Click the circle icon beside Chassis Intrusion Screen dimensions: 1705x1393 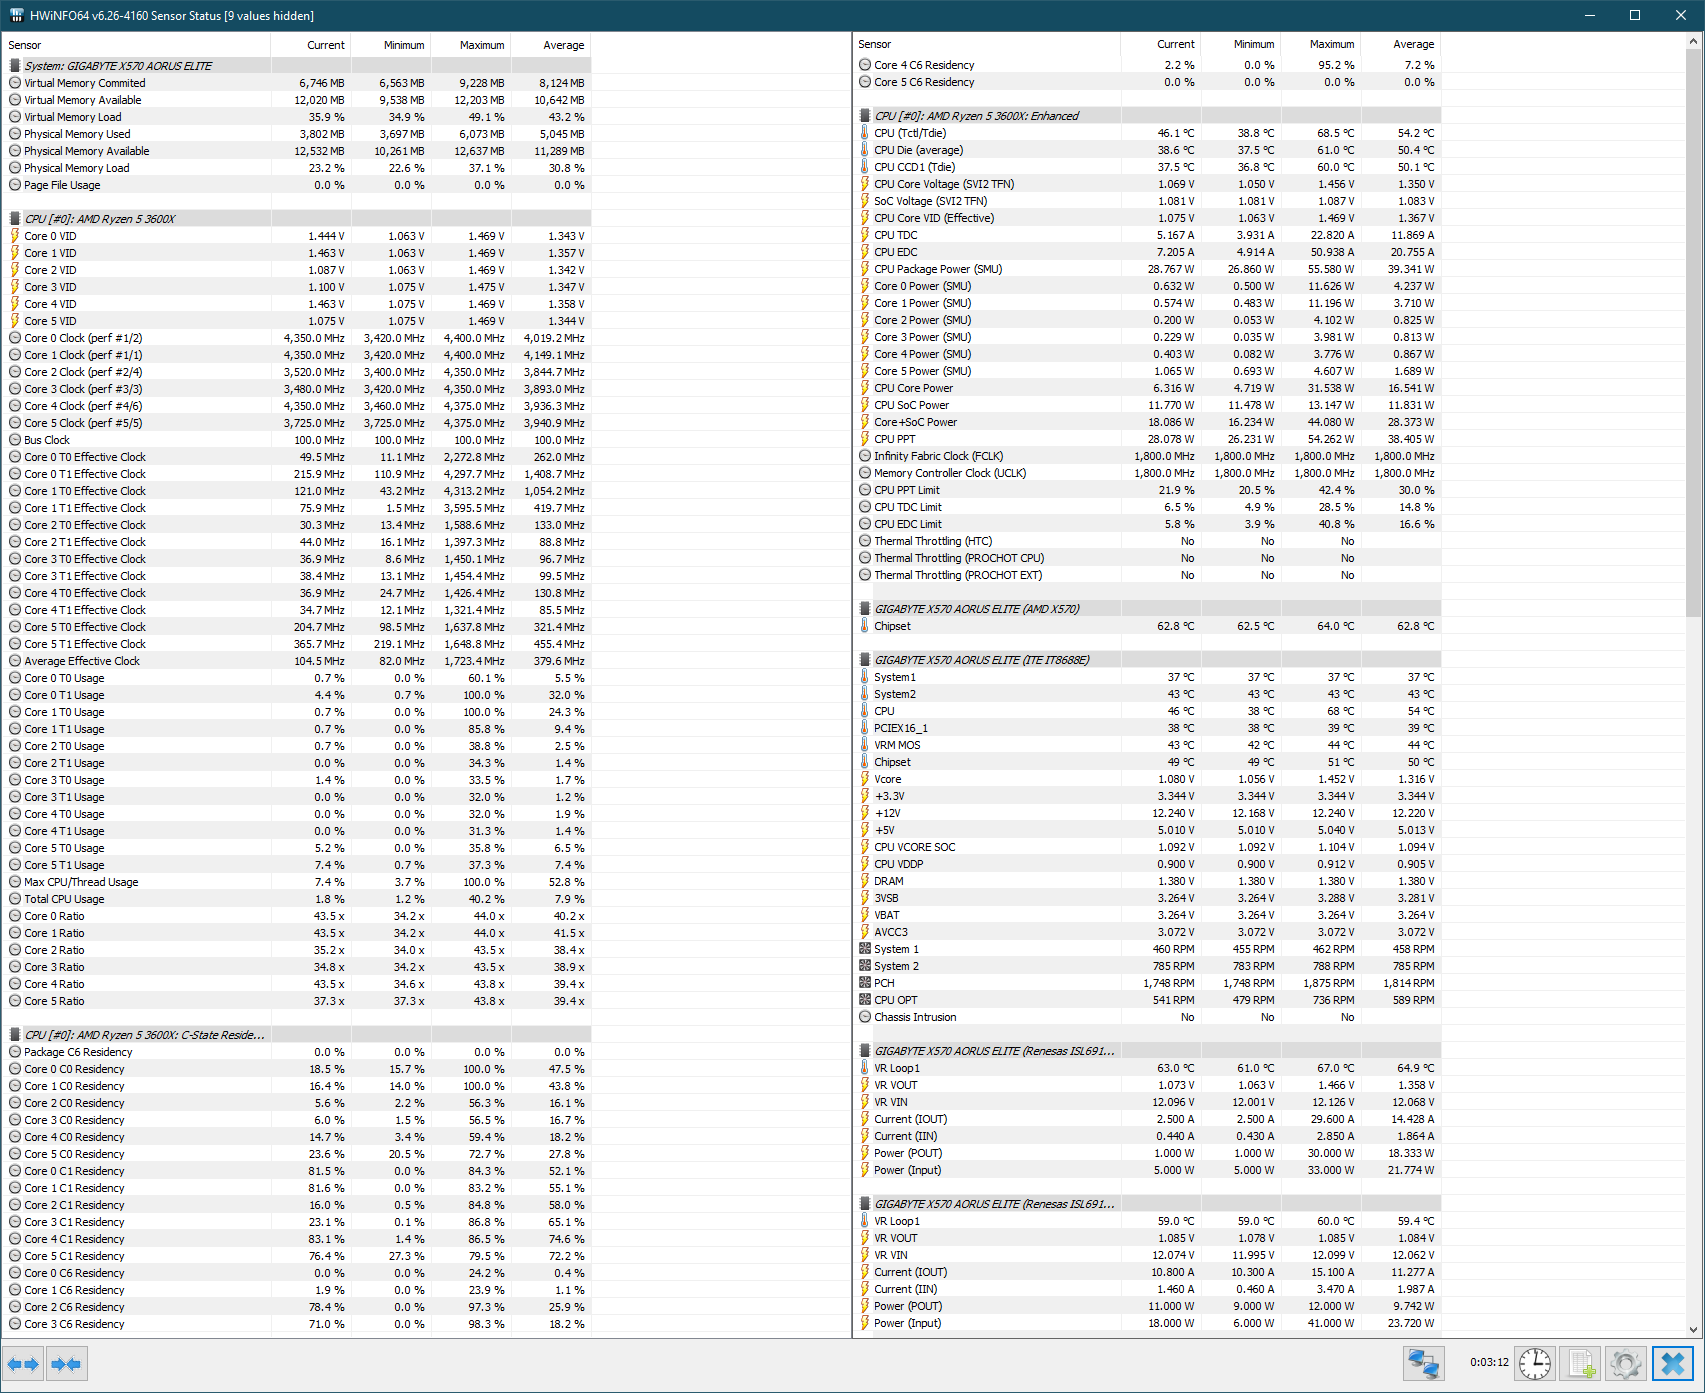[x=865, y=1017]
